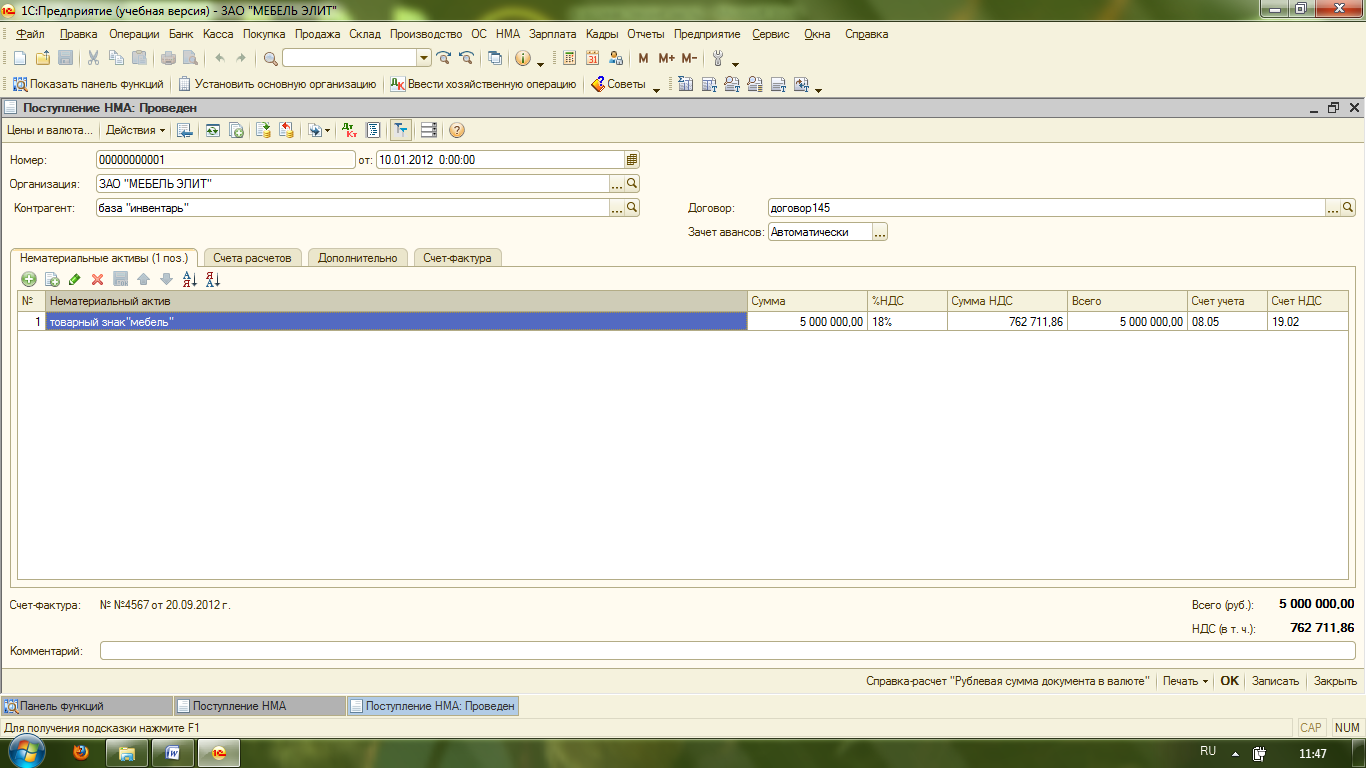Click the green add row icon above table

coord(29,280)
